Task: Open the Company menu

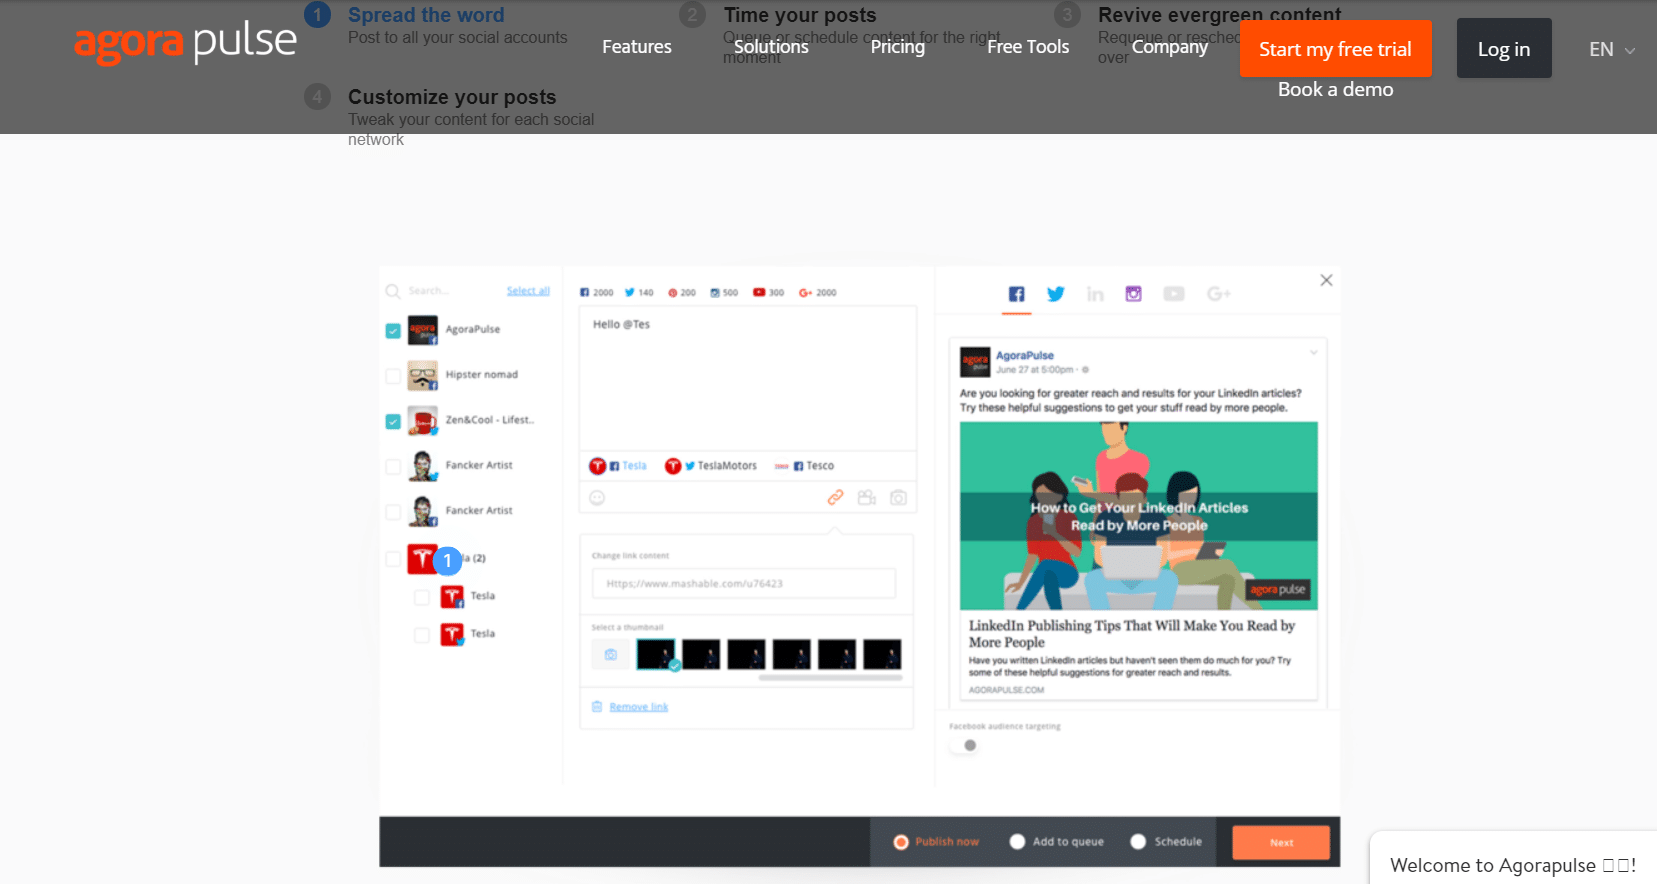Action: point(1170,47)
